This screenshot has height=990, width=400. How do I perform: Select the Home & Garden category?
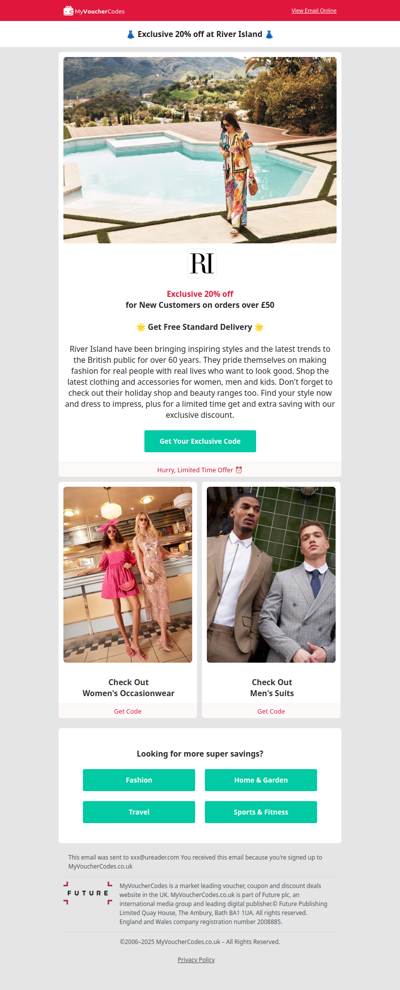point(261,780)
